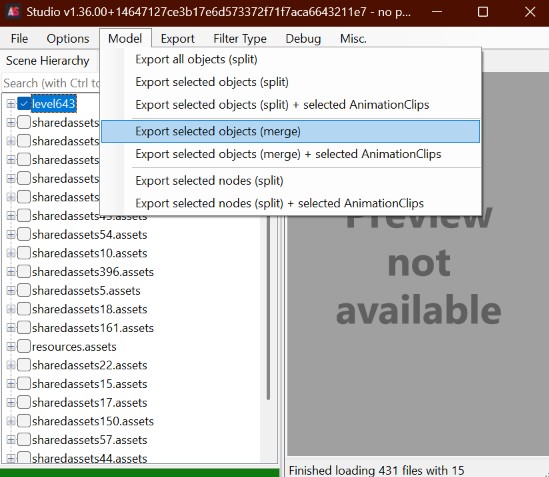Open the File menu
The image size is (549, 477).
tap(19, 39)
